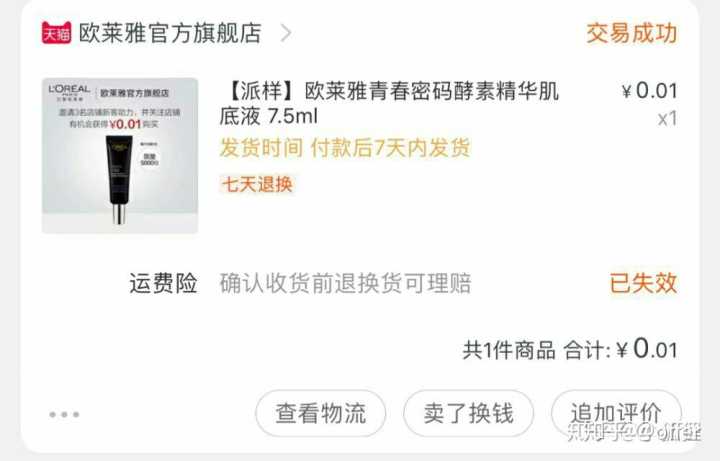Tap the ¥0.01 item price
Image resolution: width=720 pixels, height=461 pixels.
(650, 91)
